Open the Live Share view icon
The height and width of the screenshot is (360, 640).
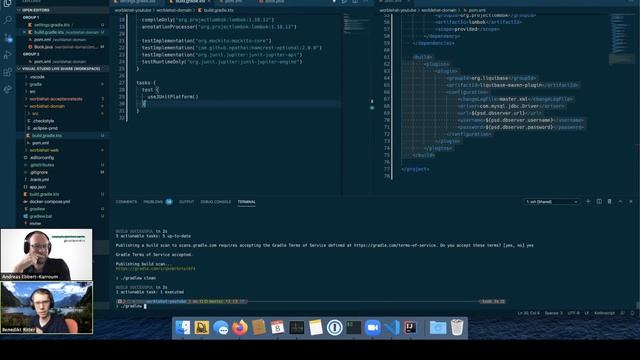click(7, 89)
